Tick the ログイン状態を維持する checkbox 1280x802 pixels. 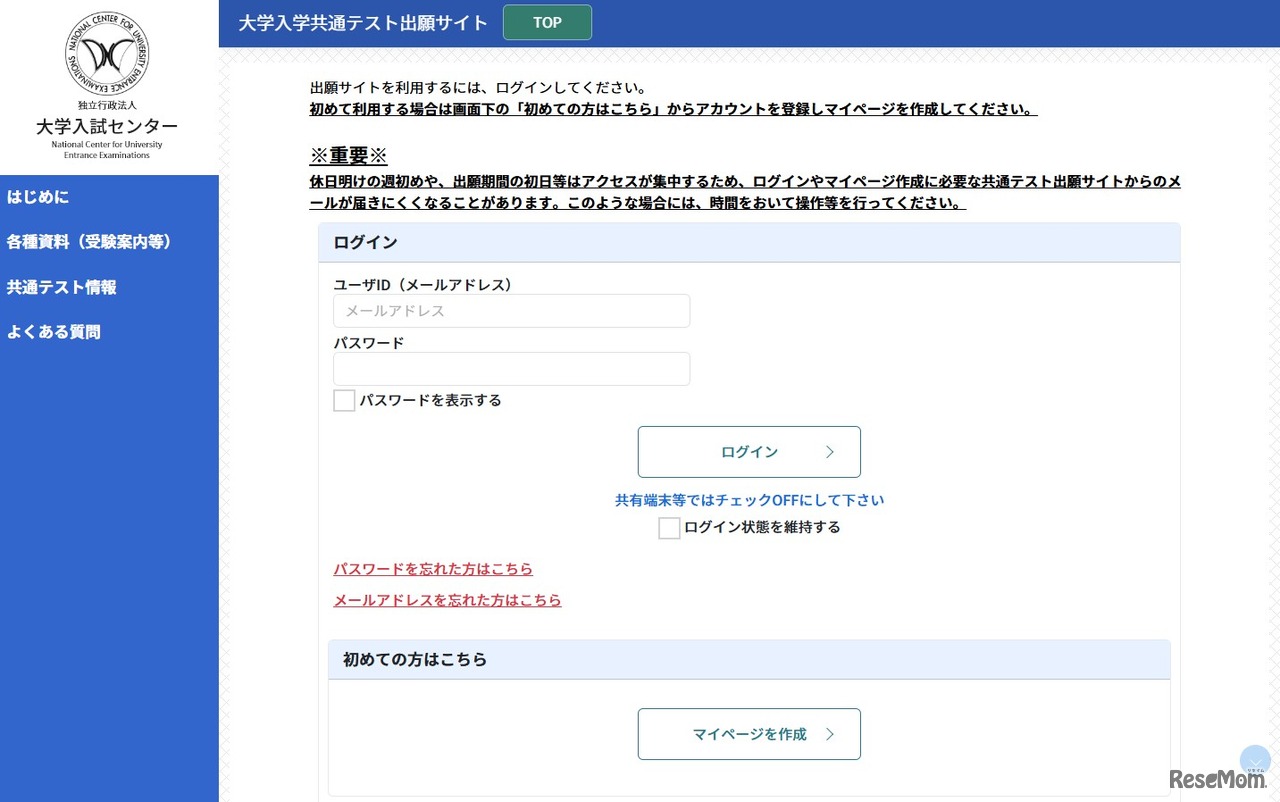point(669,528)
